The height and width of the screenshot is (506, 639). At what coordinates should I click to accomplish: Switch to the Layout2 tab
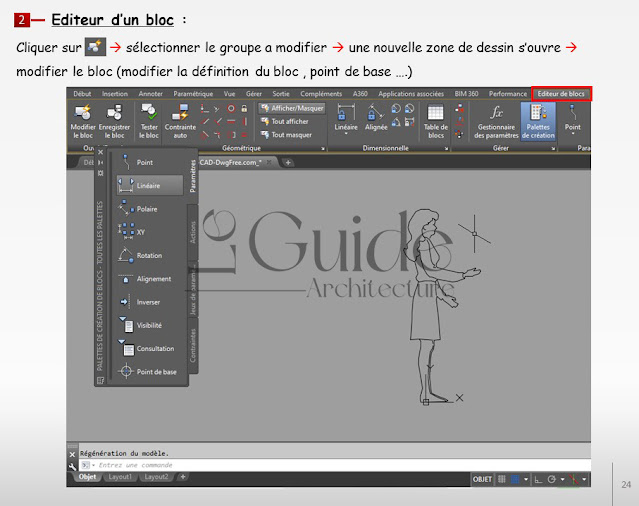[156, 477]
